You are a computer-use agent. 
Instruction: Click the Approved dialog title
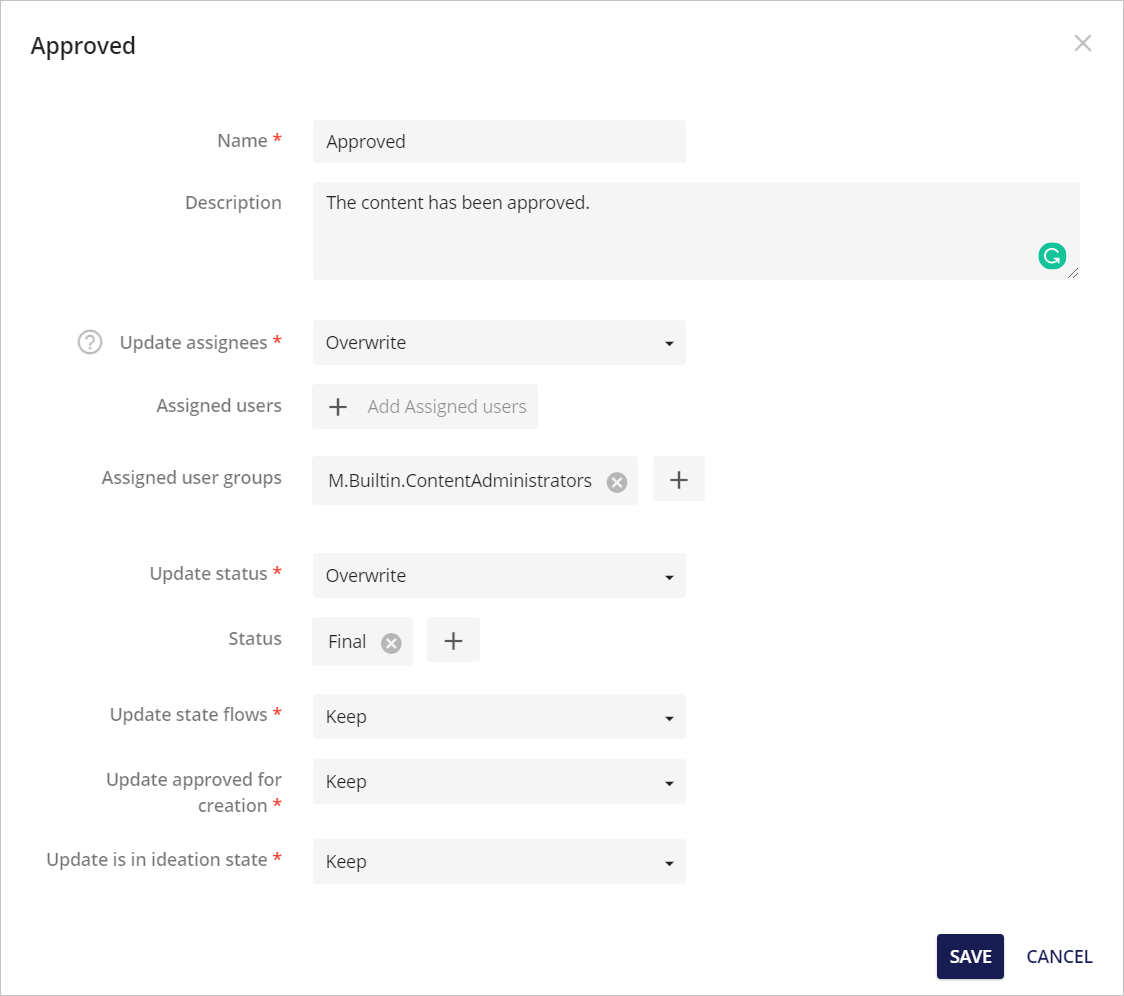[x=83, y=45]
